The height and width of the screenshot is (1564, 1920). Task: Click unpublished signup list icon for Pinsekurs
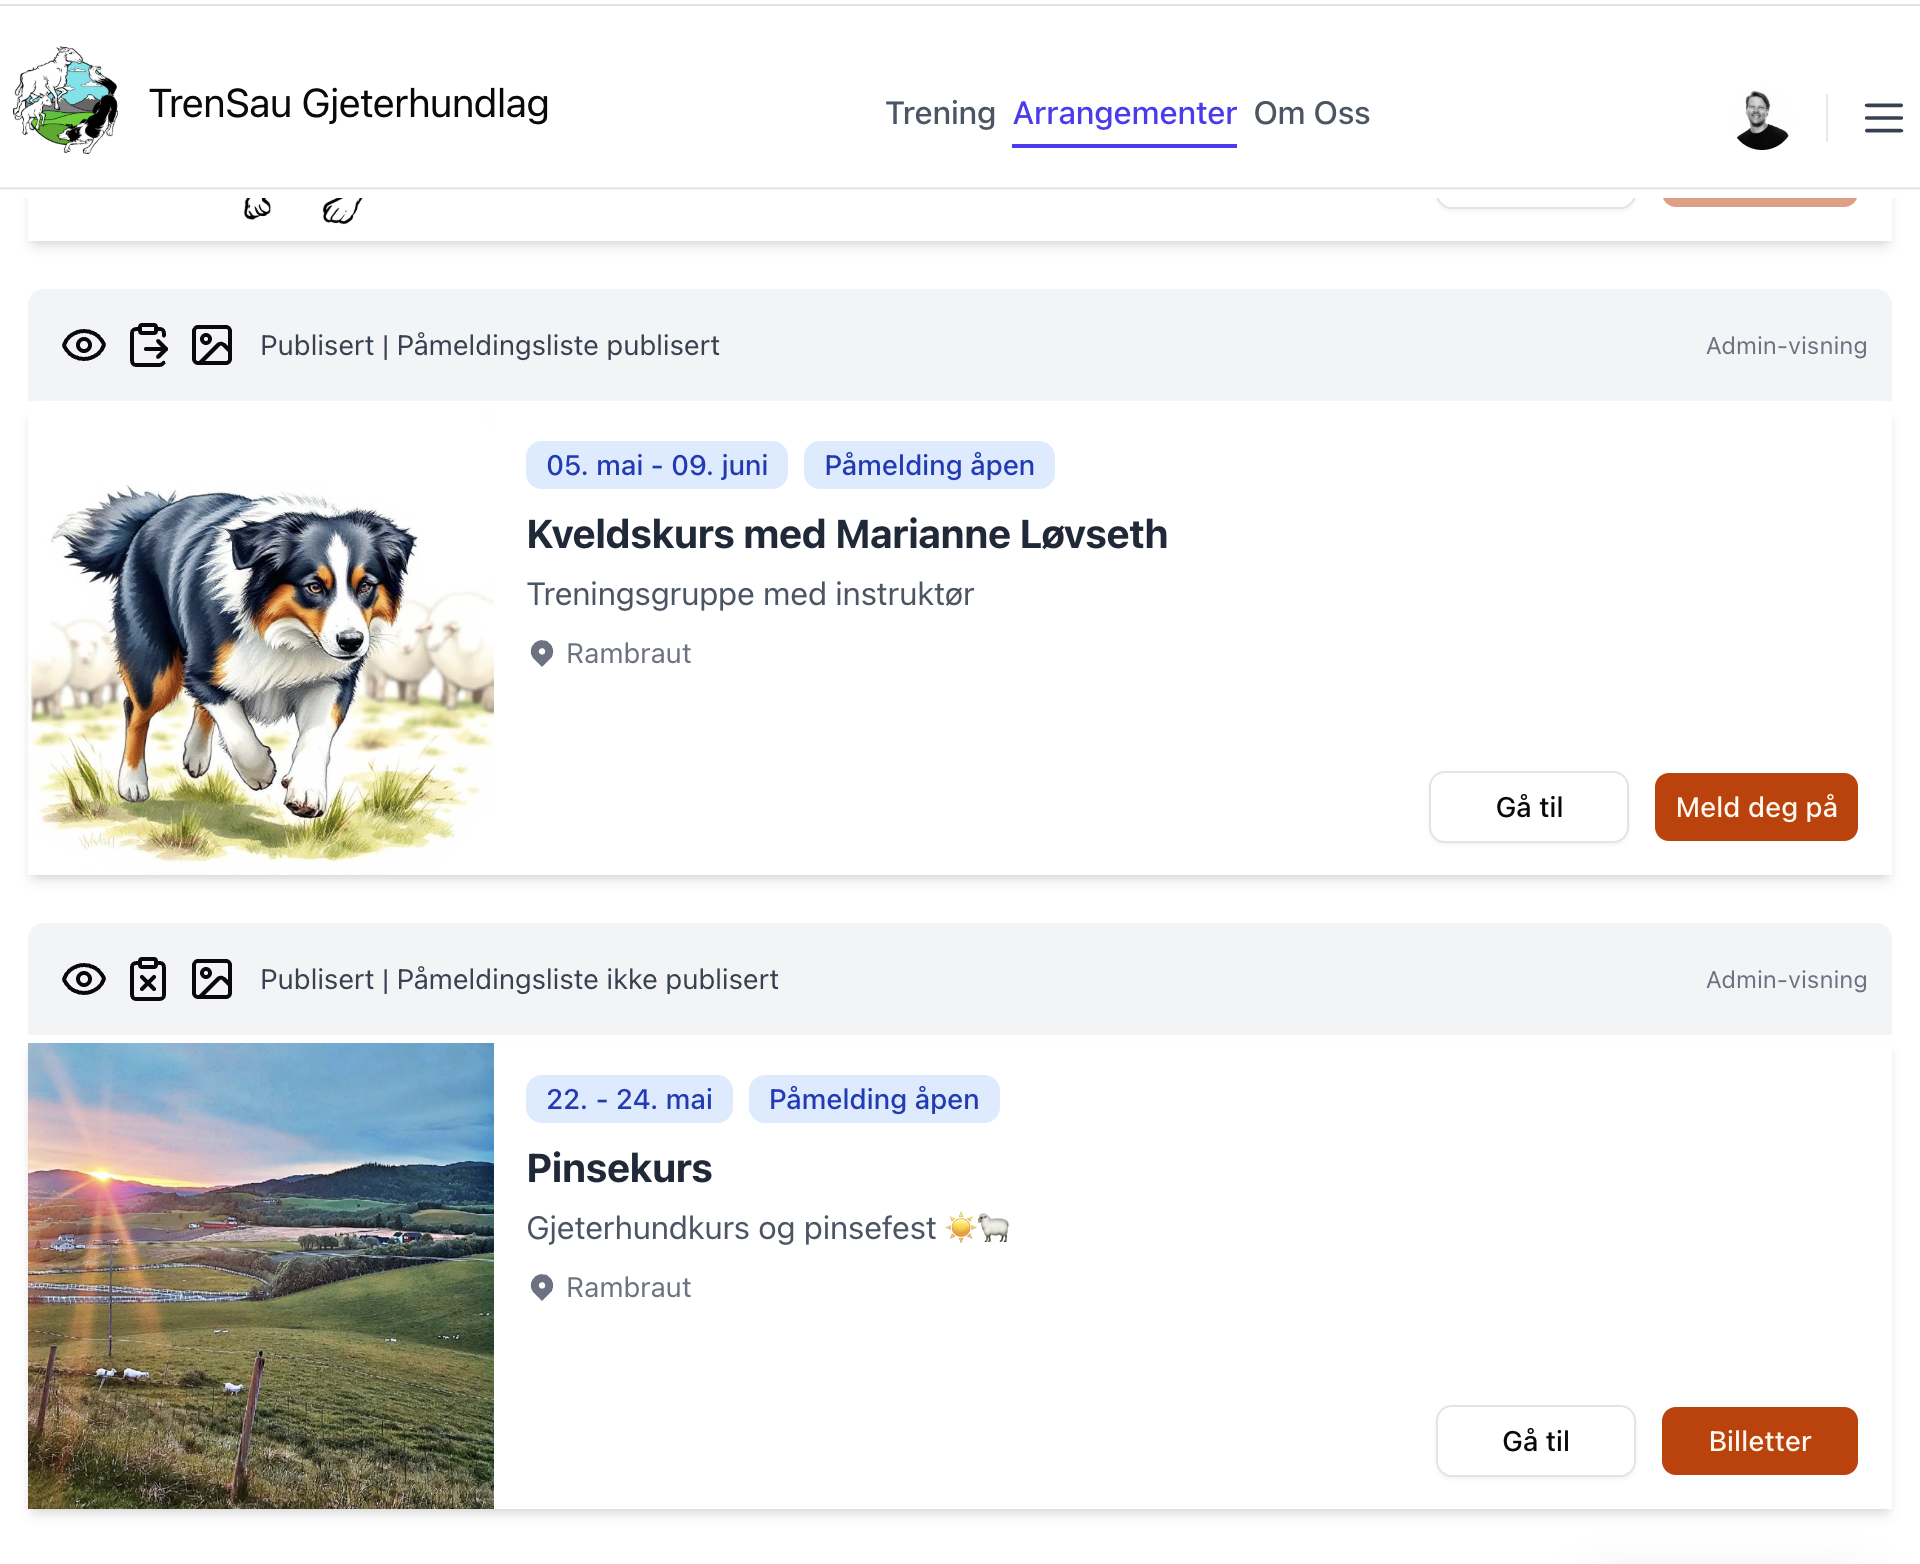[148, 980]
